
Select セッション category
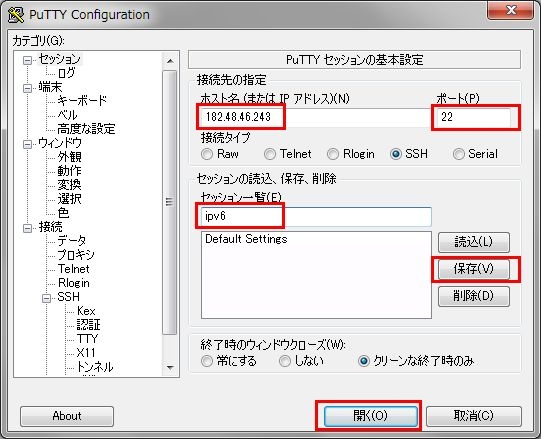click(x=59, y=59)
